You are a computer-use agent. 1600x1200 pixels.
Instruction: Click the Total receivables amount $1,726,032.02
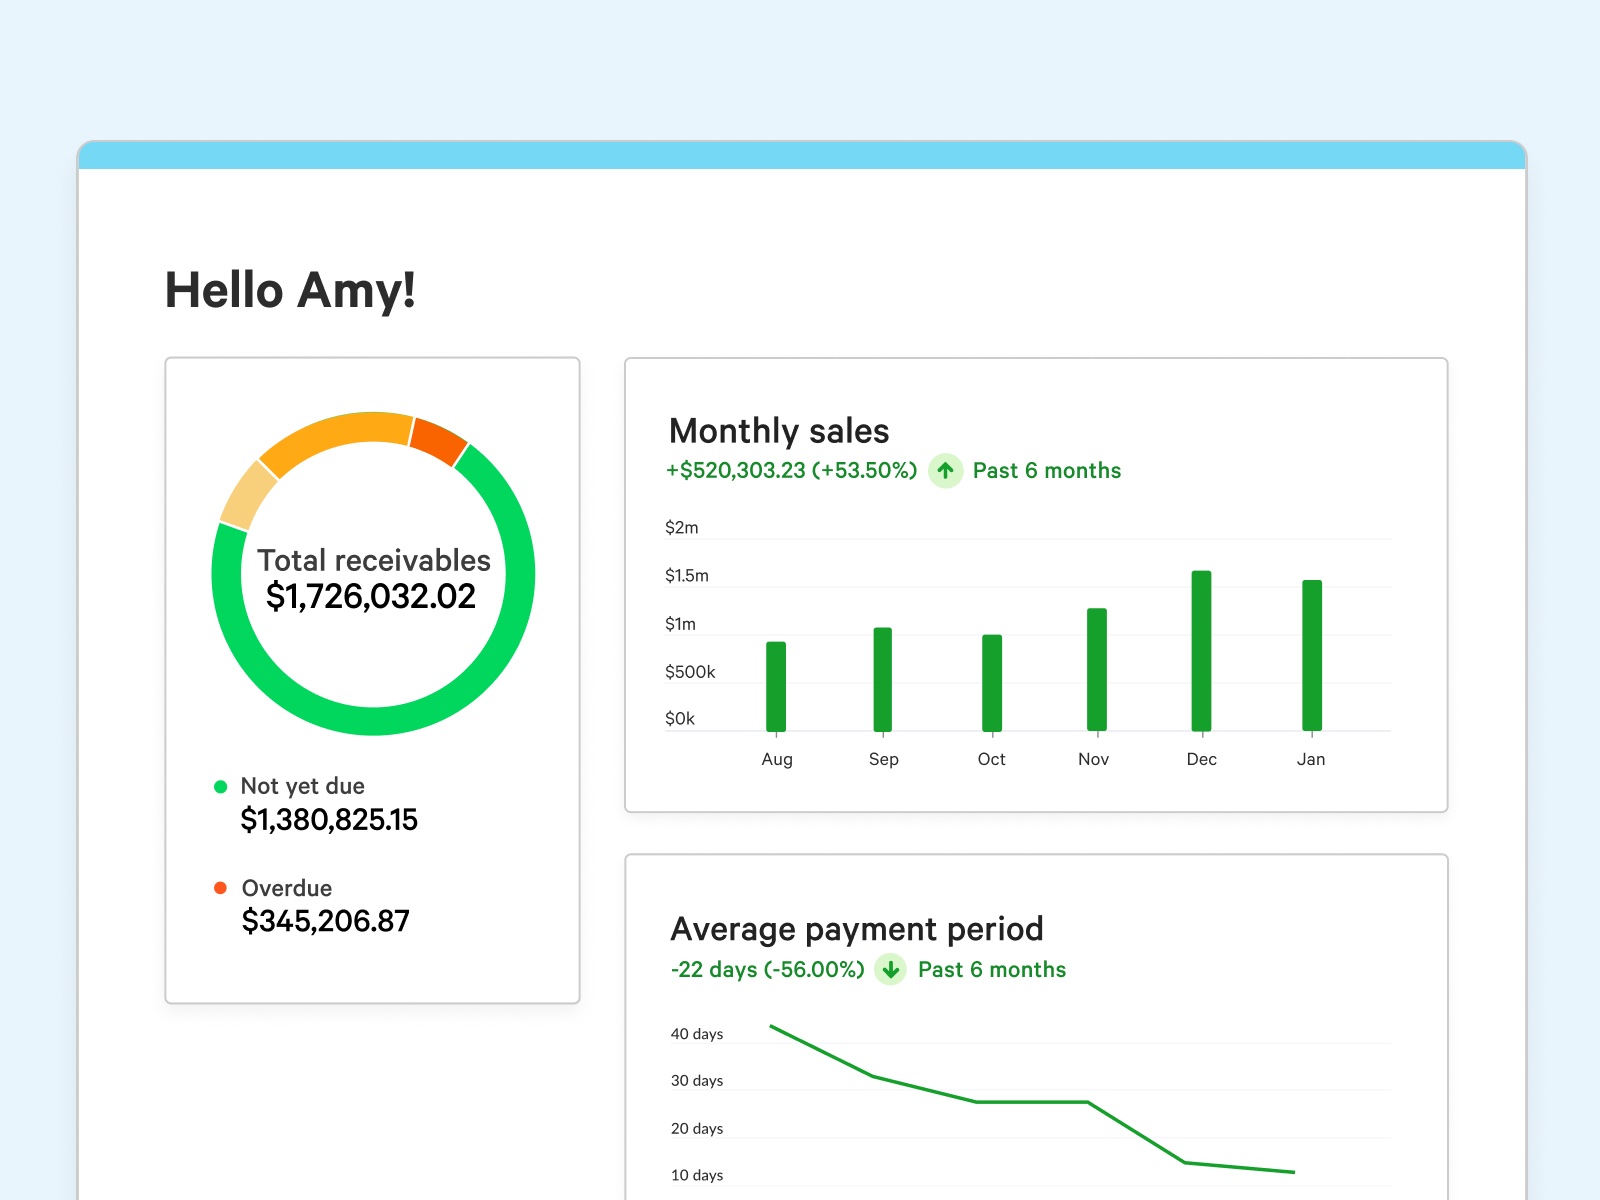(371, 597)
